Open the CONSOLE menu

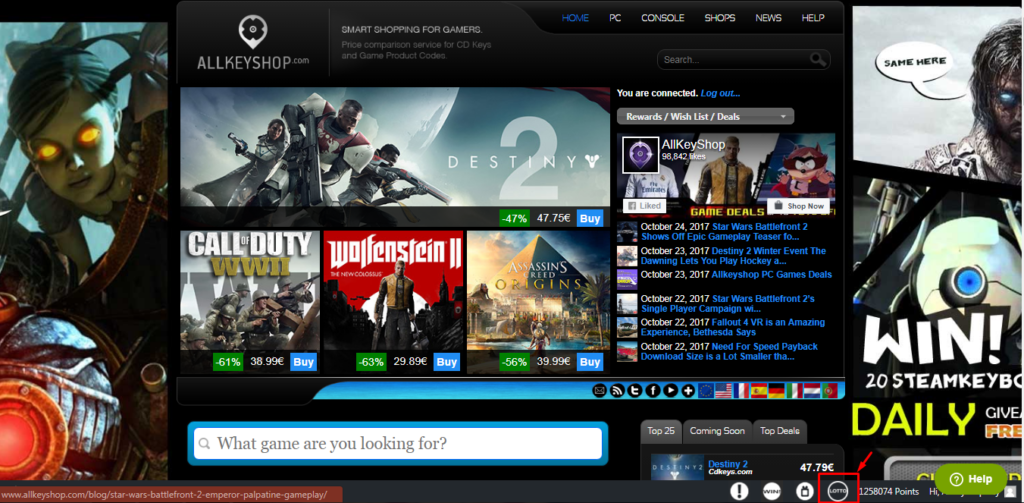[662, 18]
